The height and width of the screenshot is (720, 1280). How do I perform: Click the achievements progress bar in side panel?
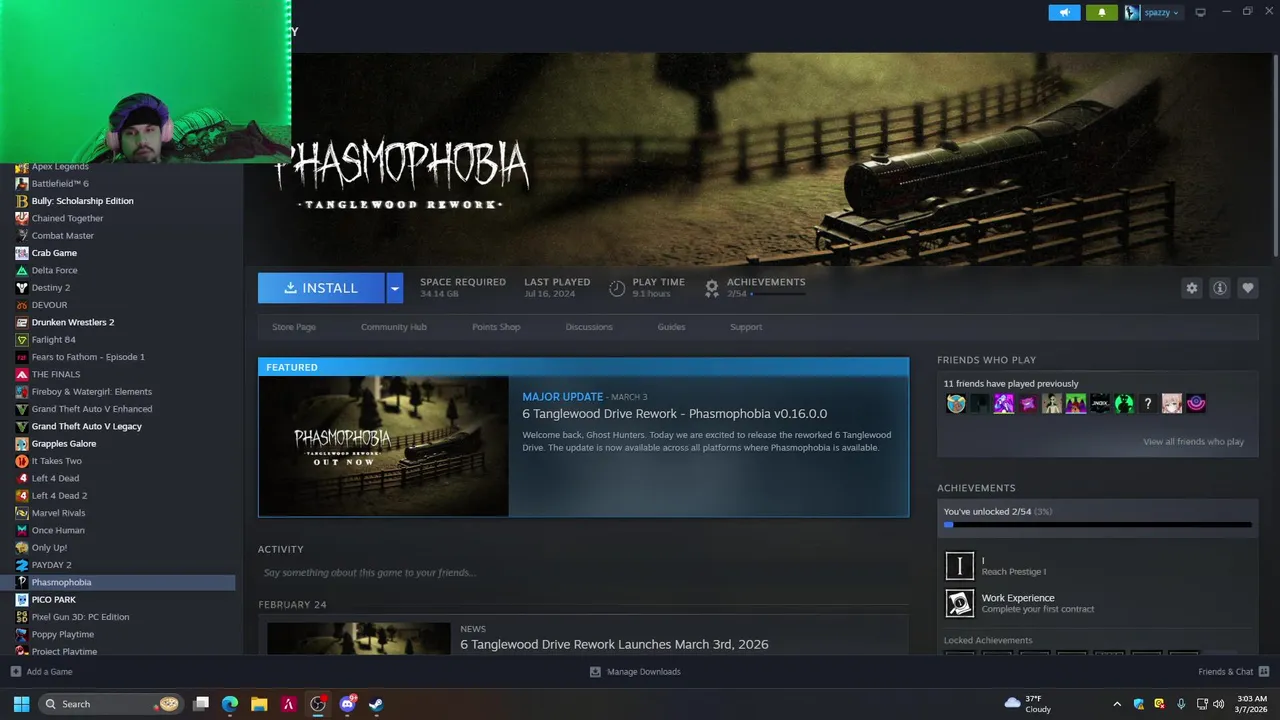[x=1098, y=524]
